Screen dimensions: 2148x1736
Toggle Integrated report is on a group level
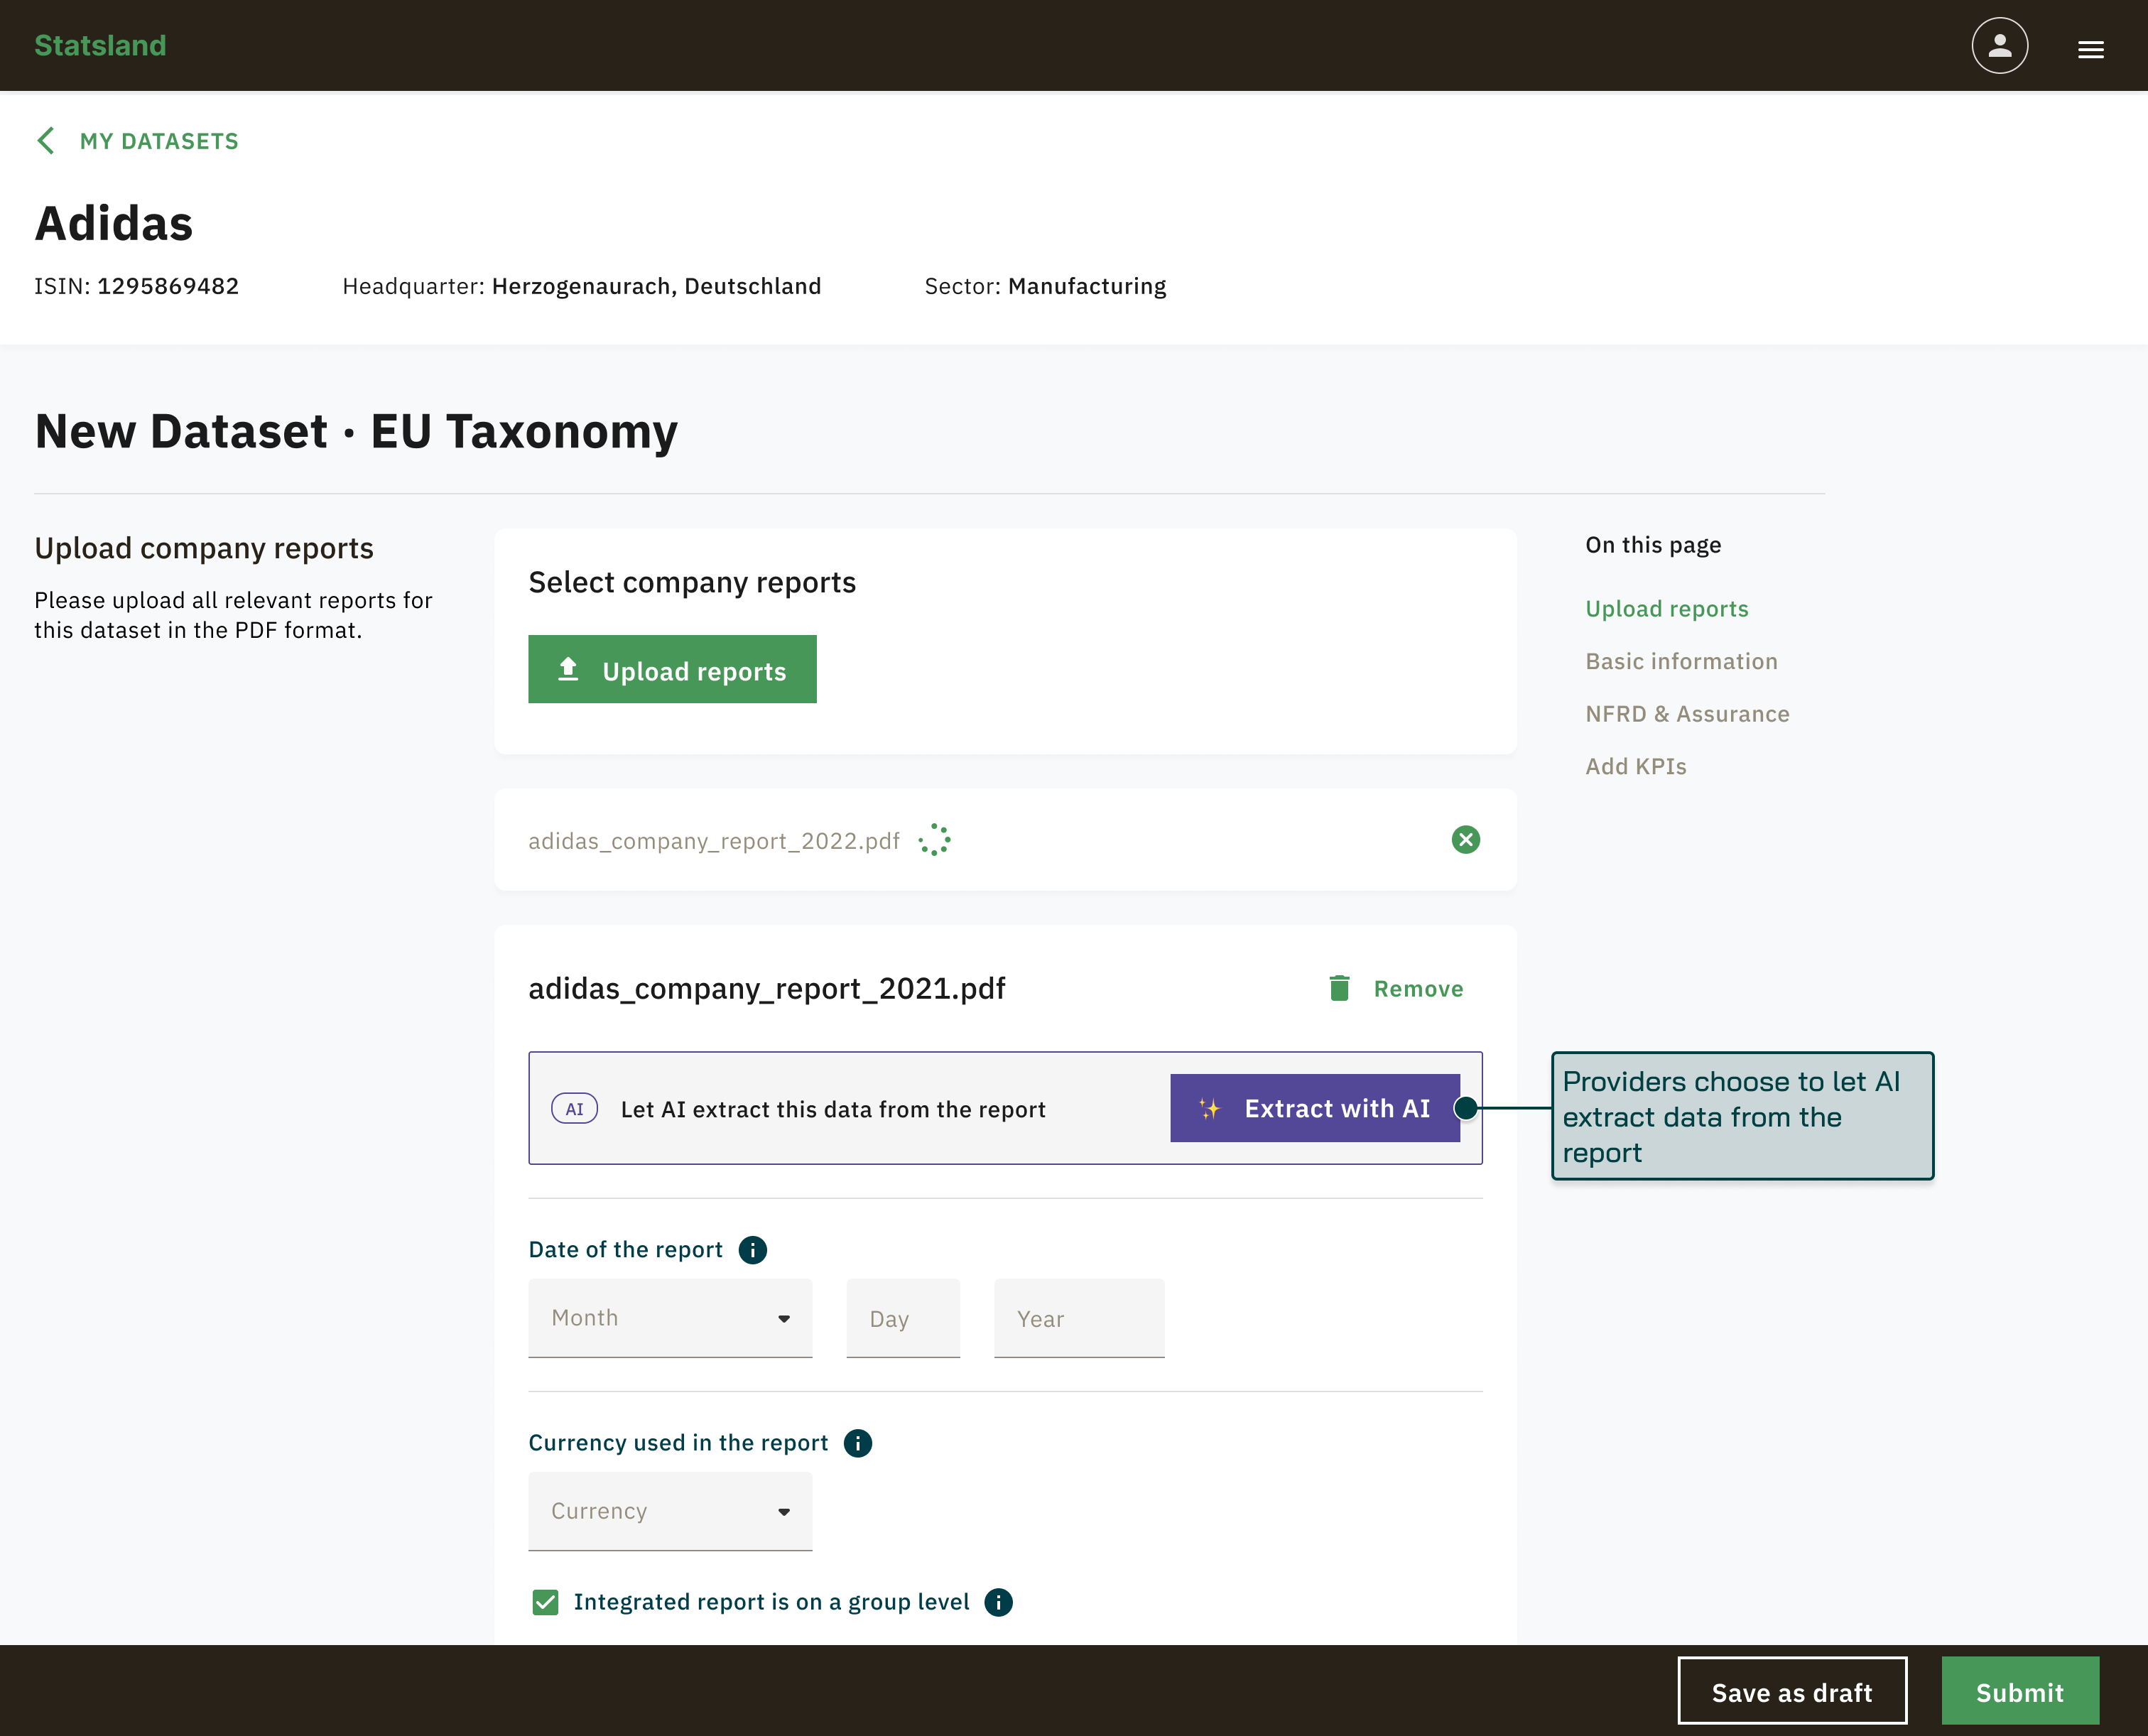546,1602
